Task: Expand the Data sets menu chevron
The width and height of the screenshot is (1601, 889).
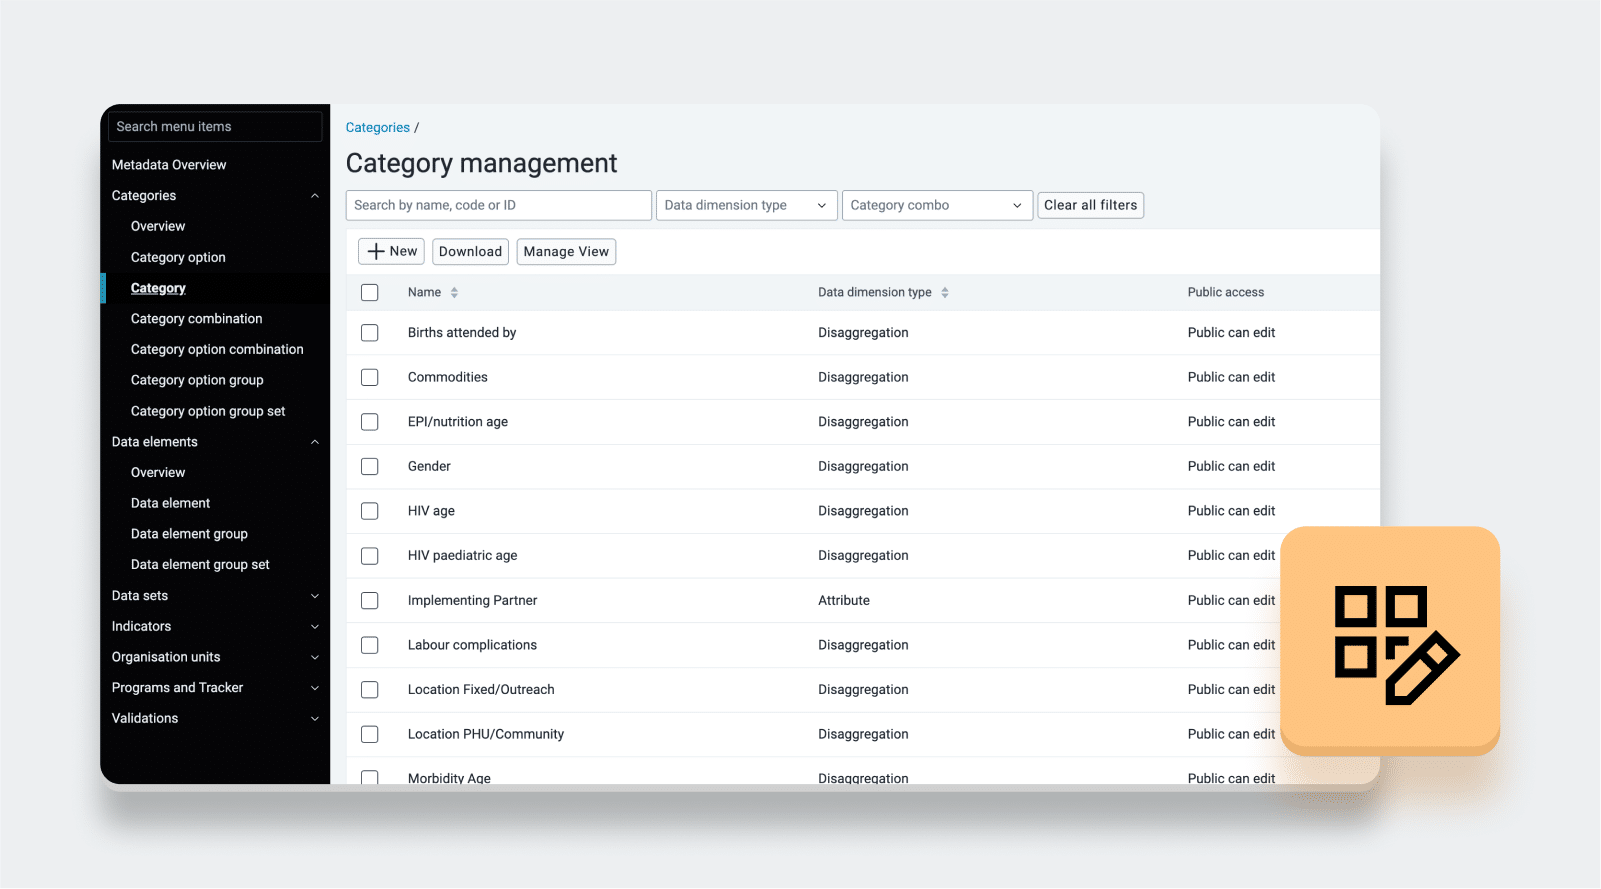Action: 315,596
